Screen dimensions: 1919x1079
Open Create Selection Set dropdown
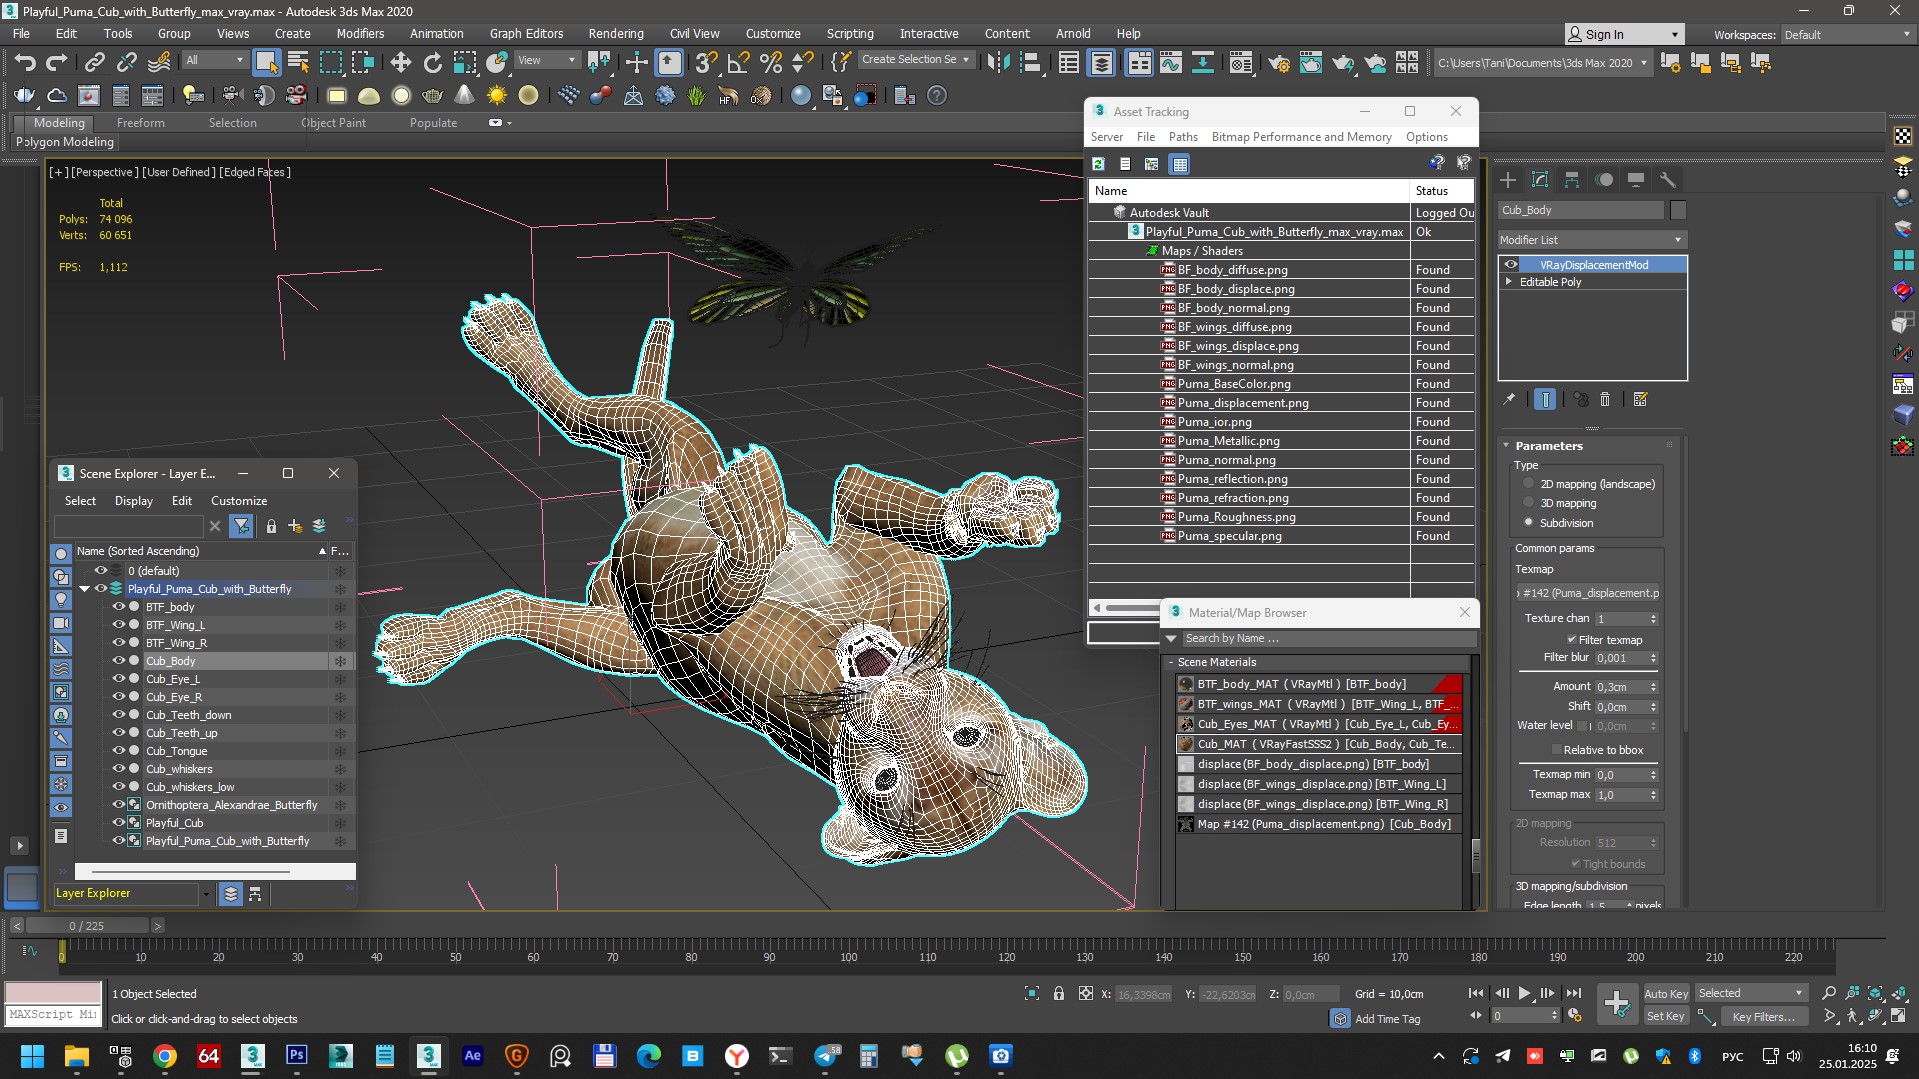(x=916, y=60)
